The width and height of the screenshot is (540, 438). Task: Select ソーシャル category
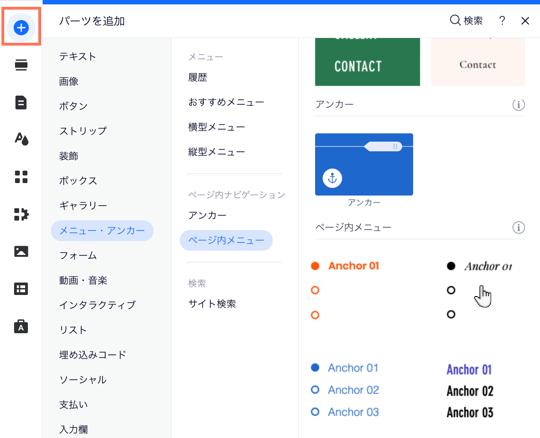(83, 380)
